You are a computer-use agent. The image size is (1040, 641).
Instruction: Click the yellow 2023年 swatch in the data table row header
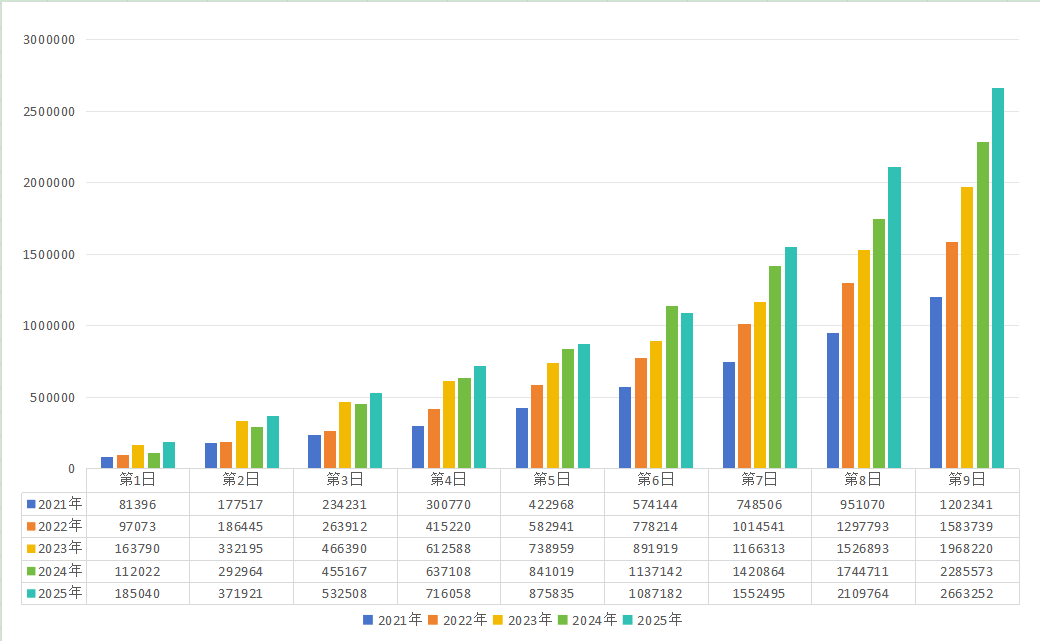coord(31,549)
